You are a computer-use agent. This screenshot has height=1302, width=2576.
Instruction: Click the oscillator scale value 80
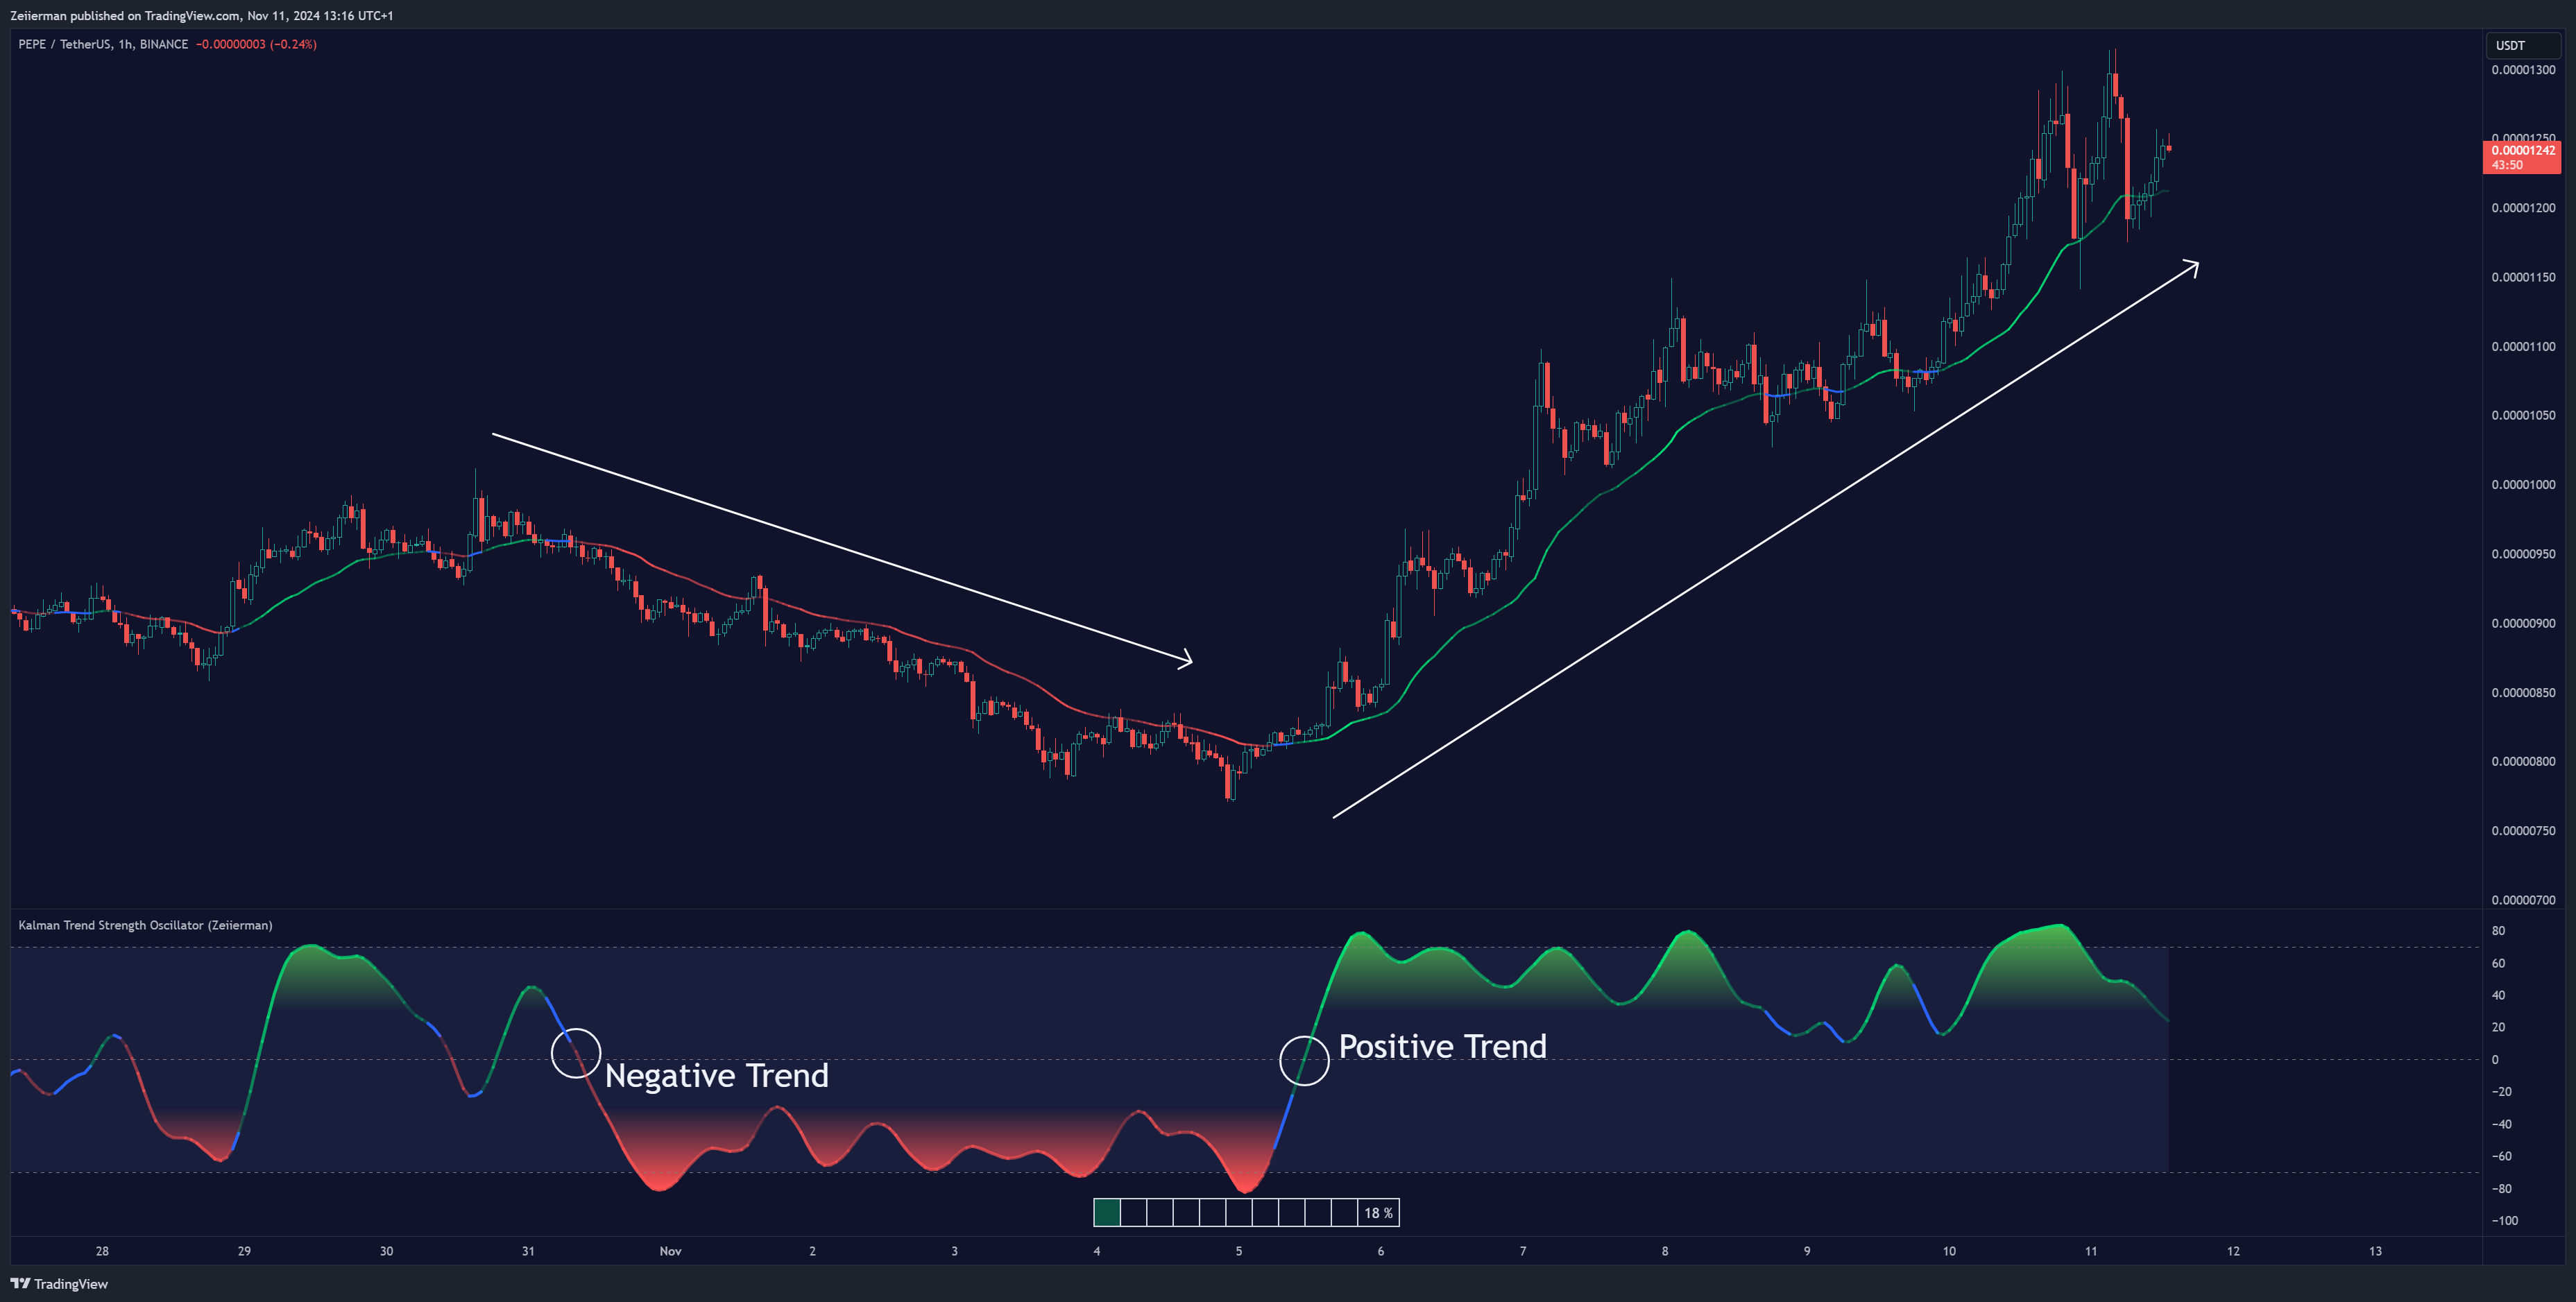pyautogui.click(x=2498, y=931)
